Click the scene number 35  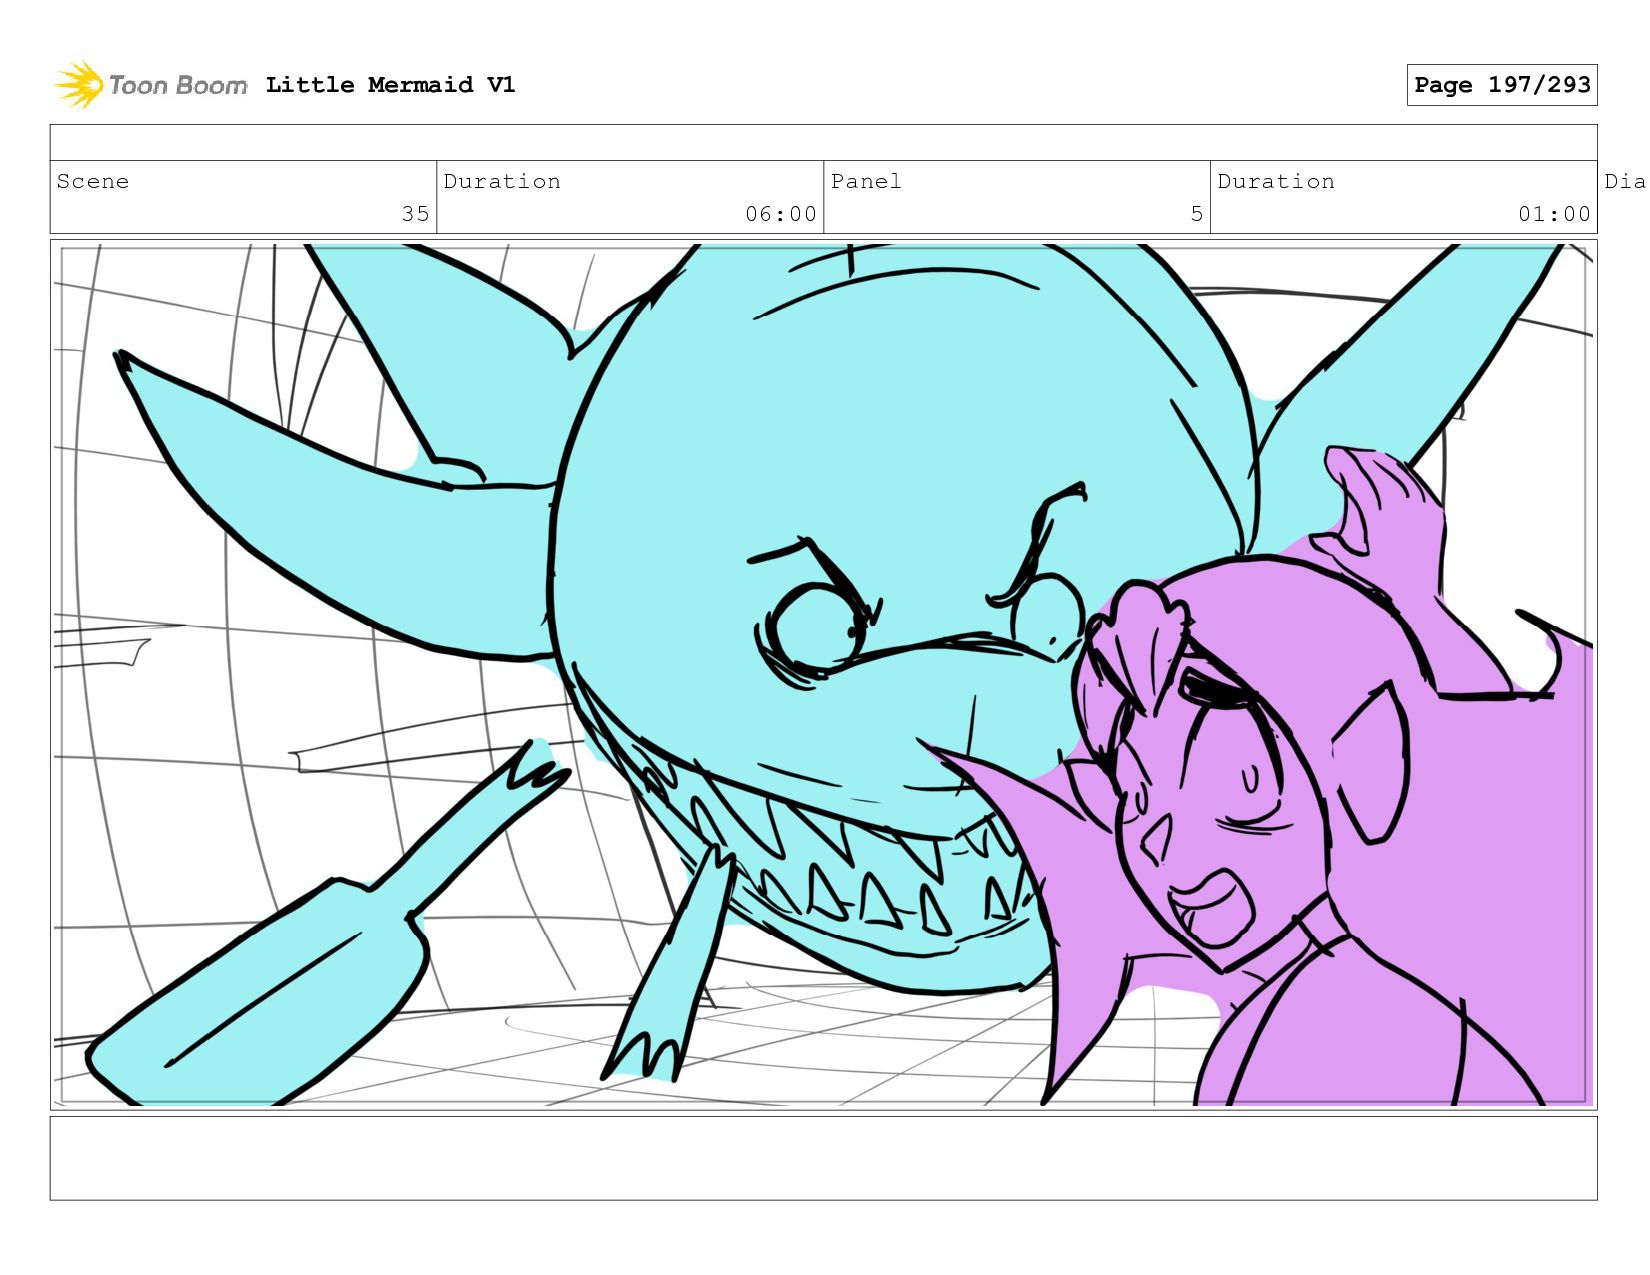(415, 214)
